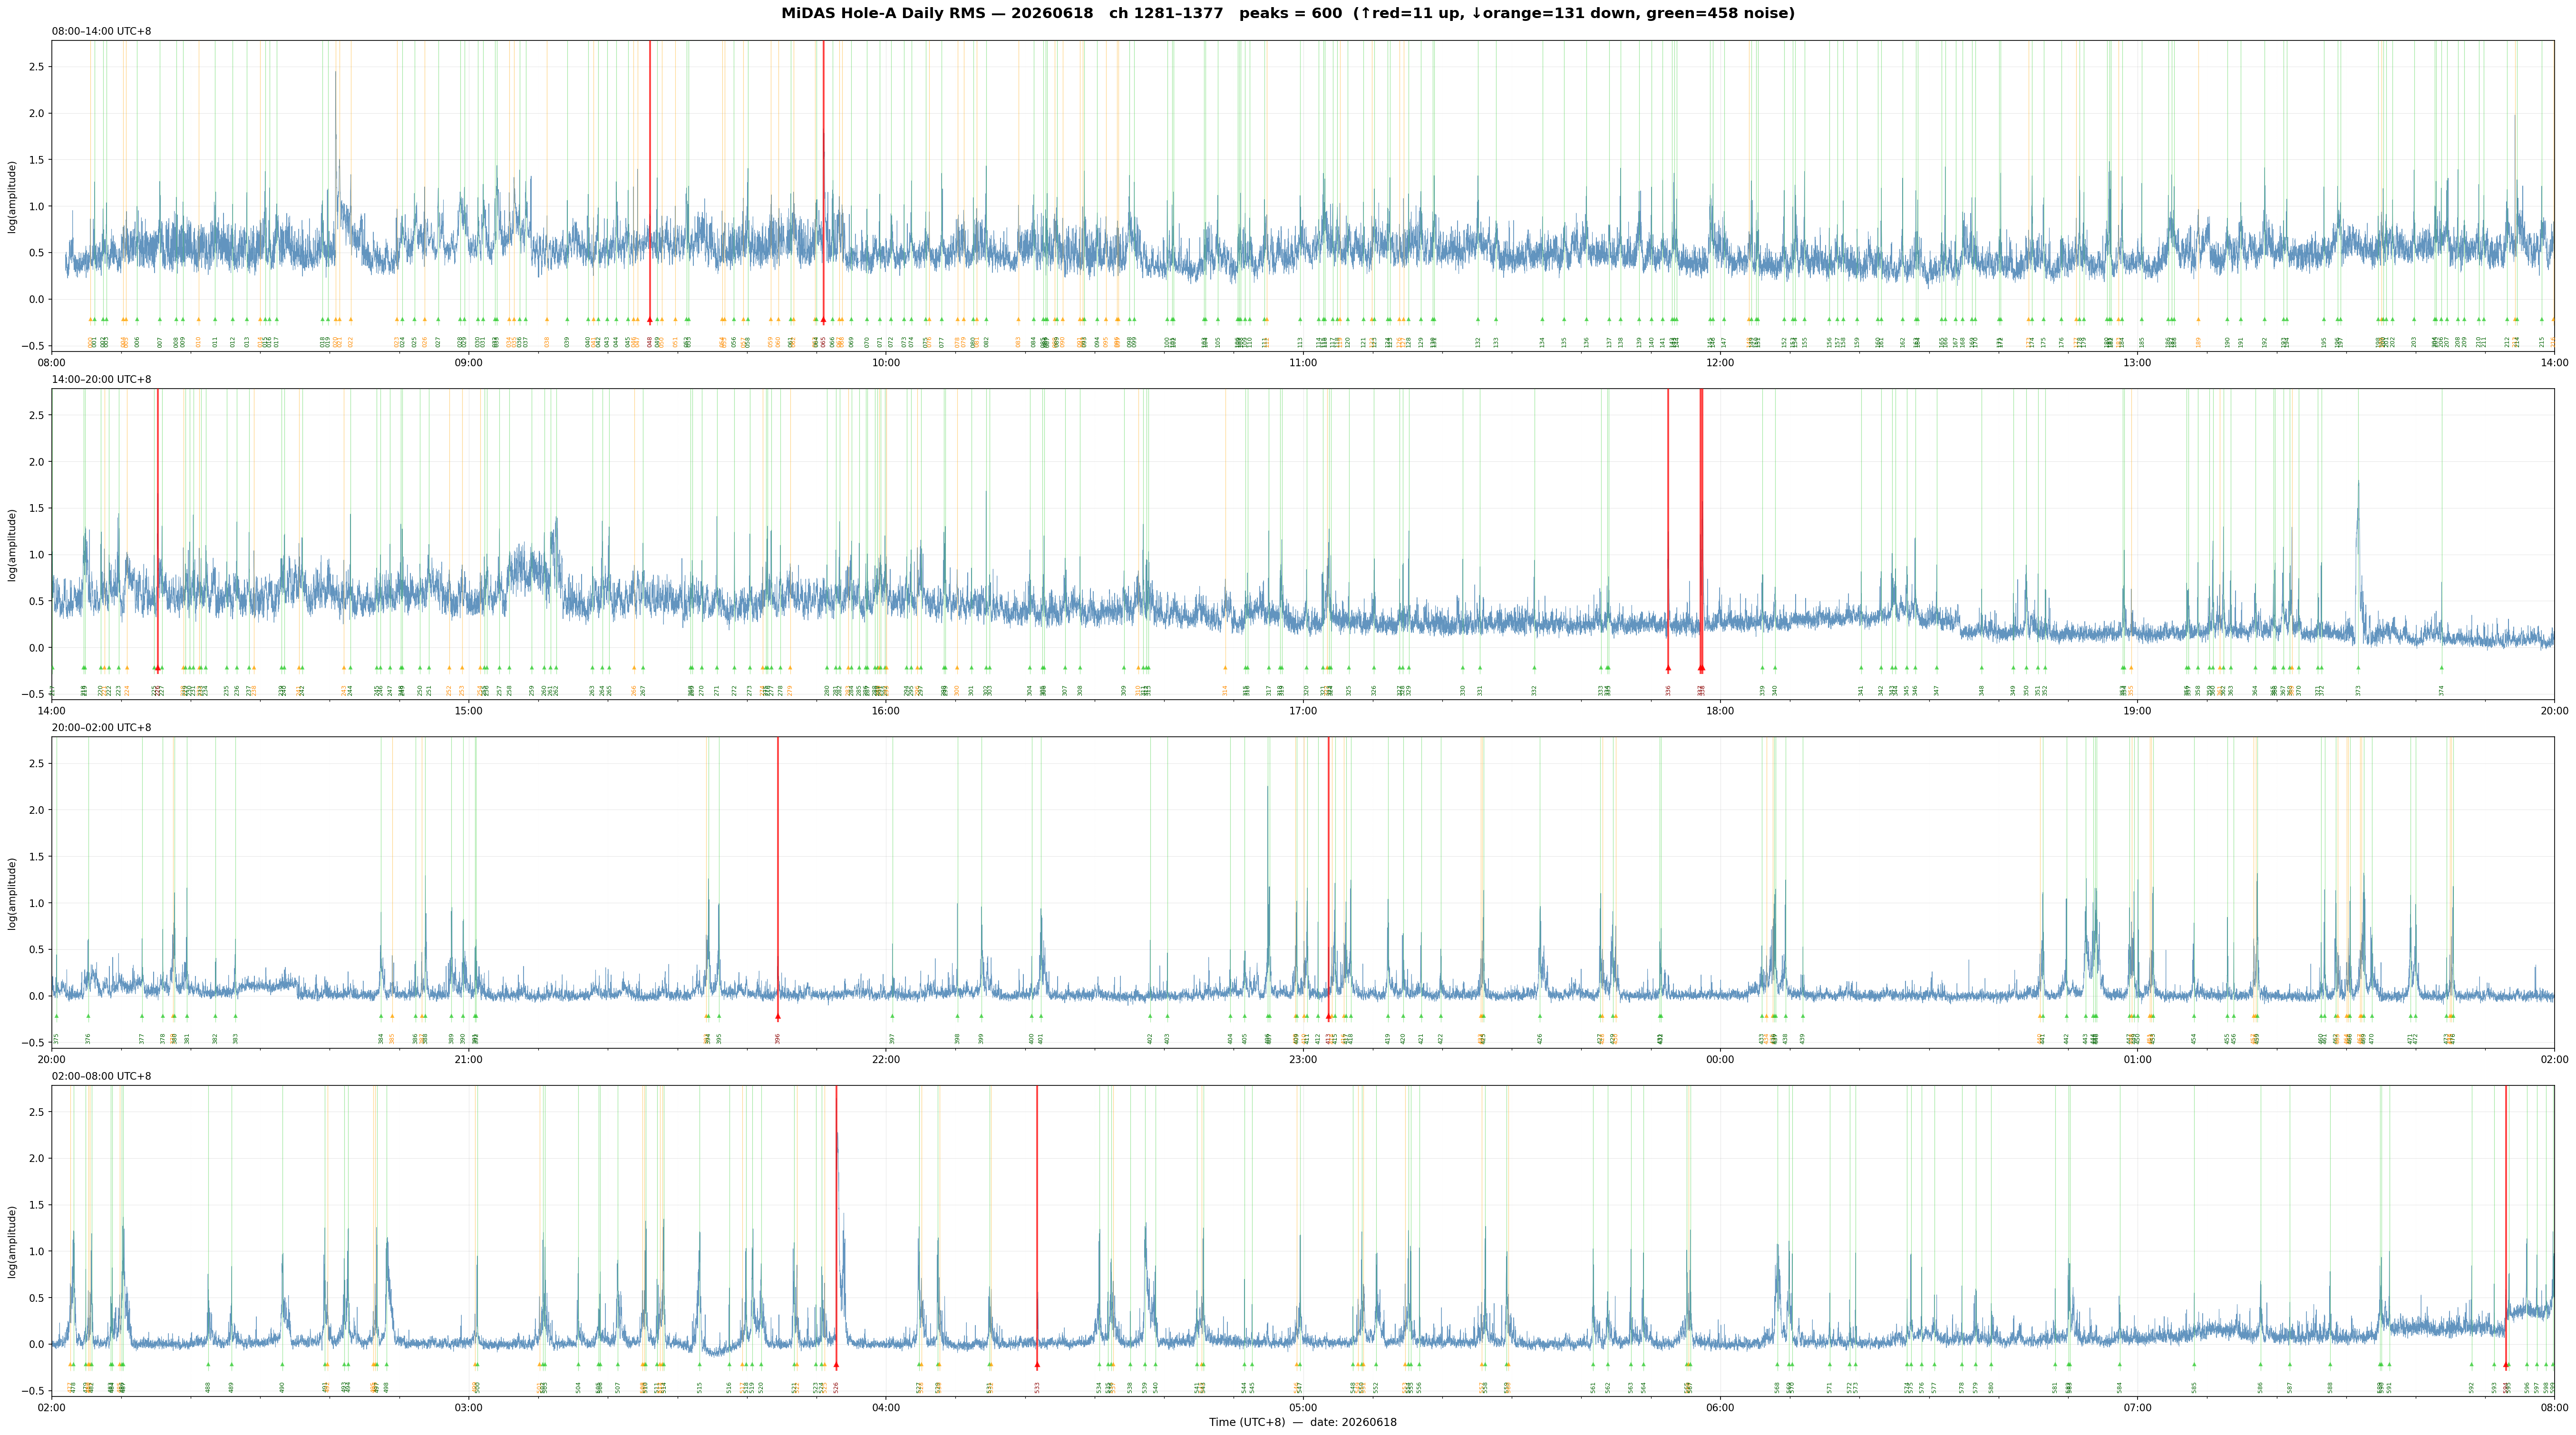Click the 0.0 y-tick in the 14:00–20:00 panel
This screenshot has width=2576, height=1435.
coord(36,648)
